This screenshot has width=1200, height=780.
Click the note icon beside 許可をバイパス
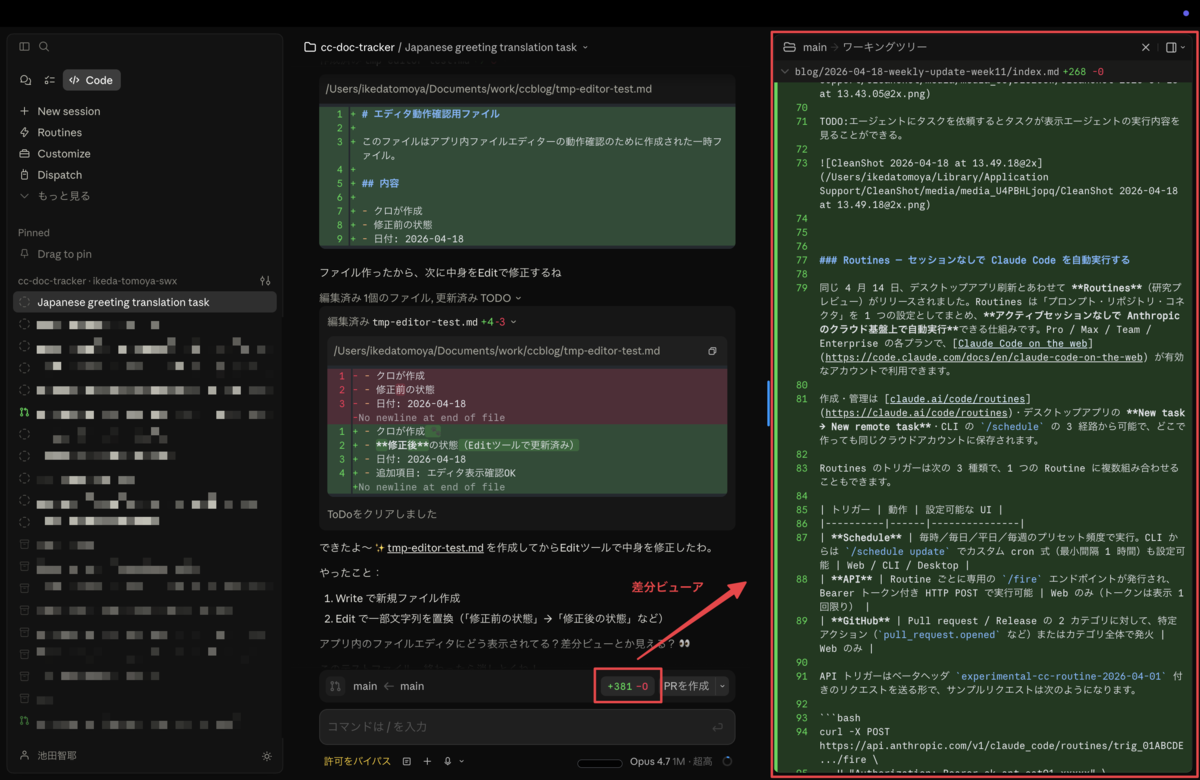pyautogui.click(x=407, y=761)
